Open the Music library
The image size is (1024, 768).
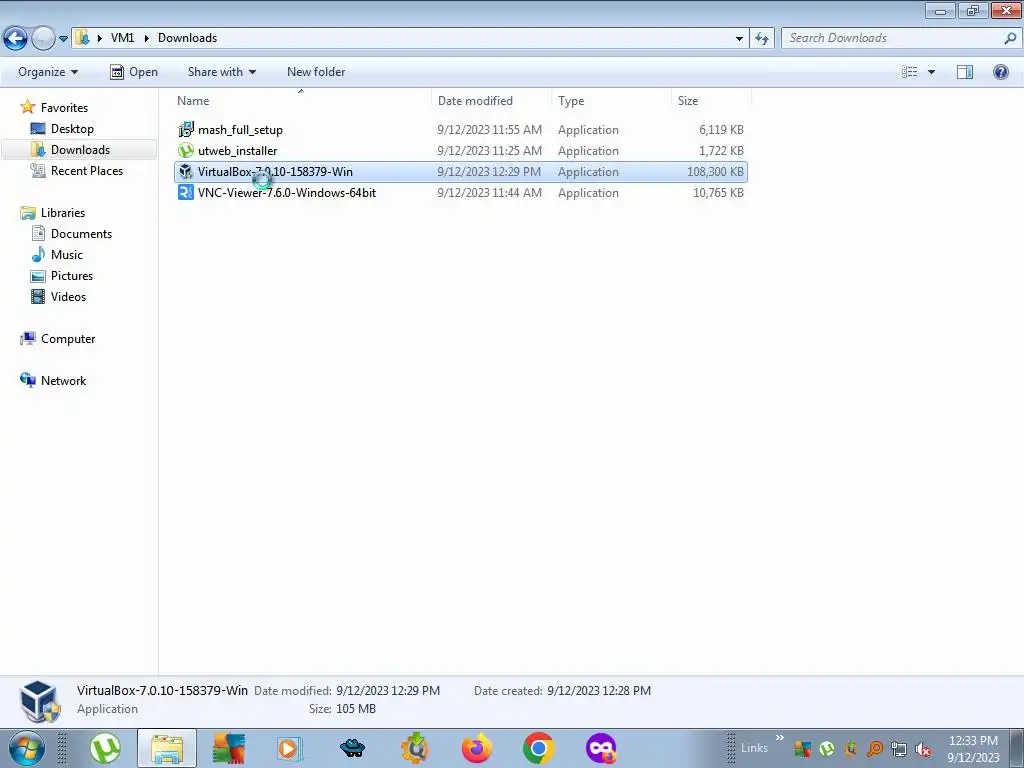pos(67,255)
